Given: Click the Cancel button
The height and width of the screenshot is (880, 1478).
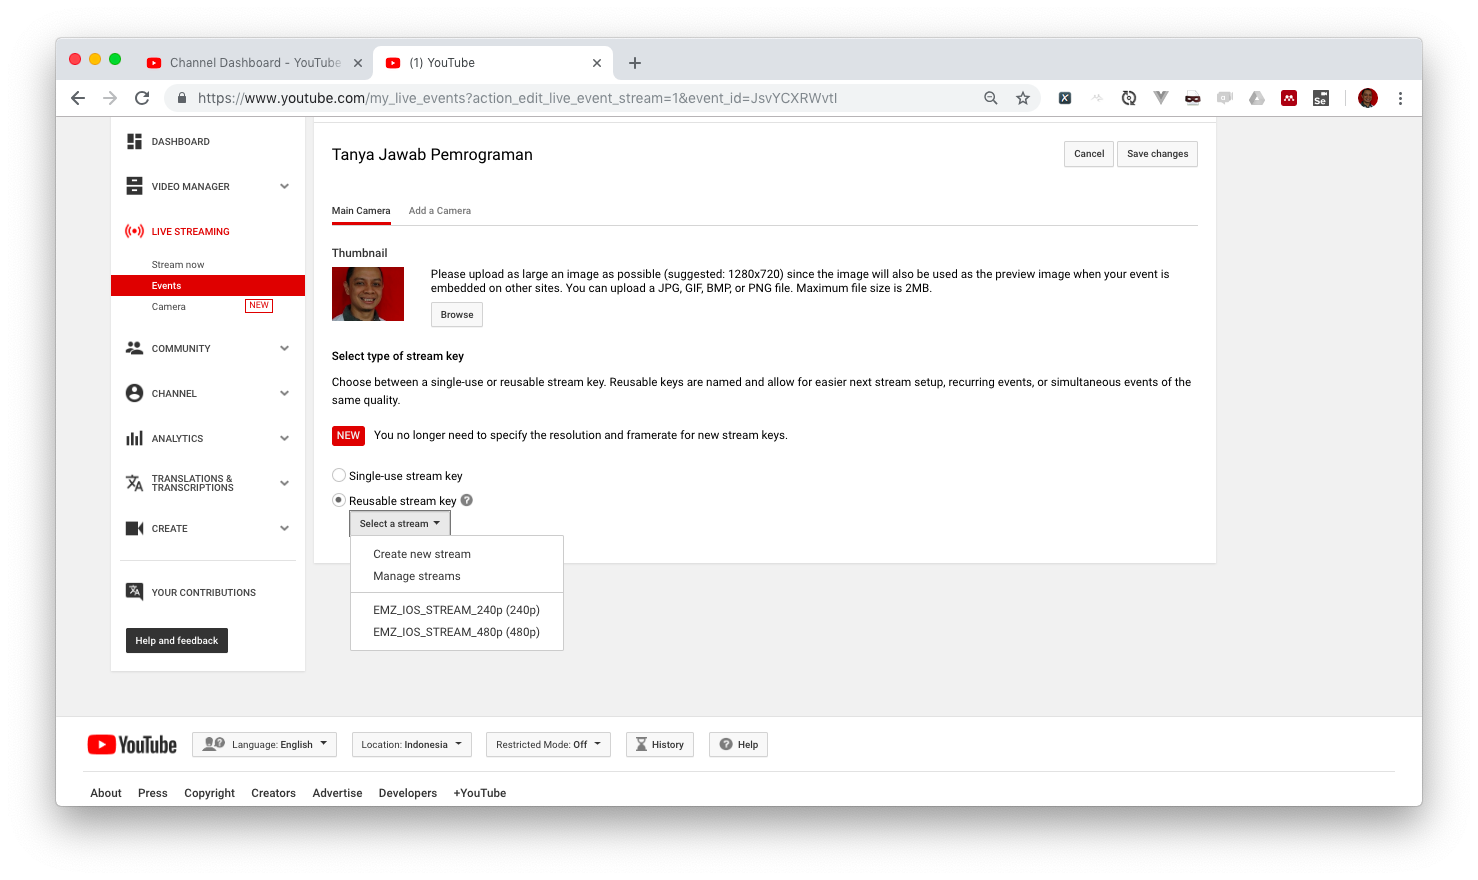Looking at the screenshot, I should coord(1089,154).
